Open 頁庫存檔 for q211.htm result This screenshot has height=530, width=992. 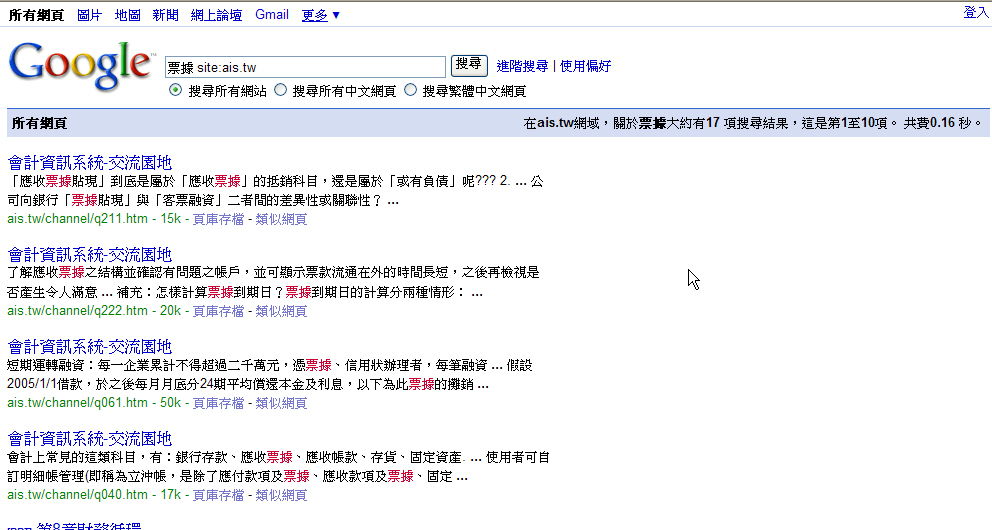pos(218,219)
